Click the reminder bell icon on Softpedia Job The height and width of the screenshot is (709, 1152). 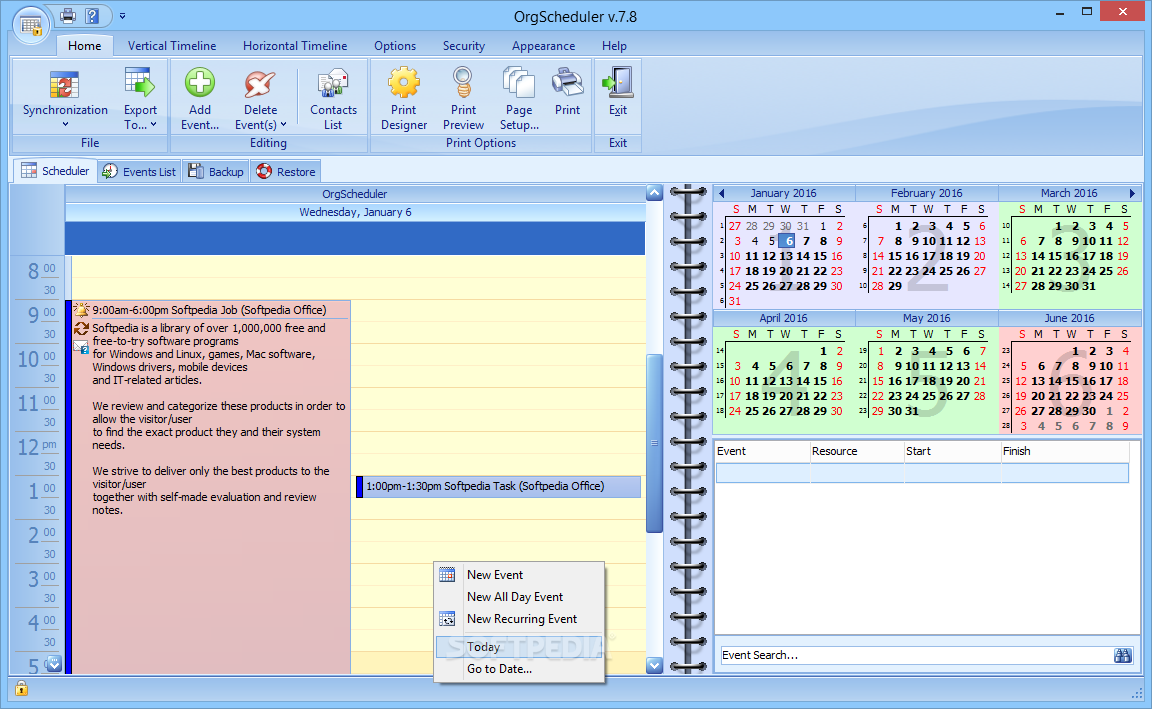[x=81, y=309]
